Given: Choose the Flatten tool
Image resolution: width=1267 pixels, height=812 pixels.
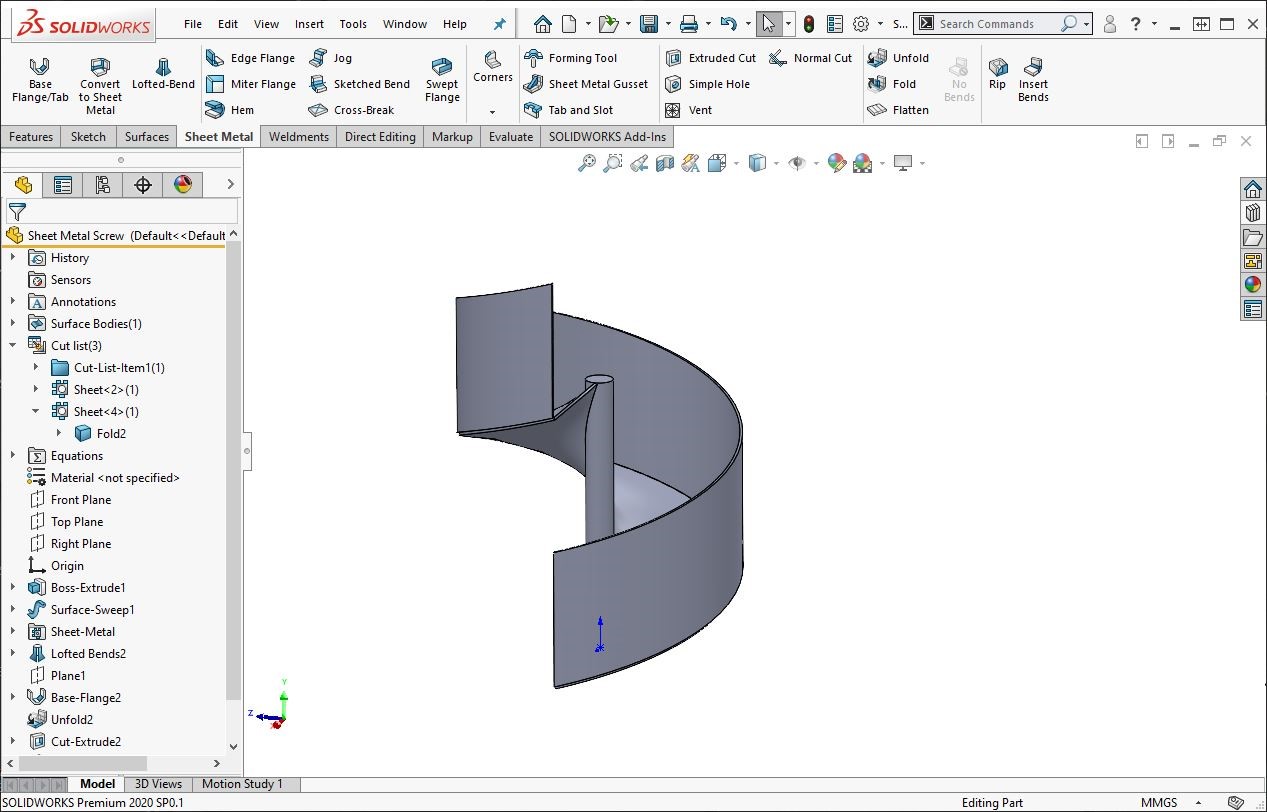Looking at the screenshot, I should point(899,110).
